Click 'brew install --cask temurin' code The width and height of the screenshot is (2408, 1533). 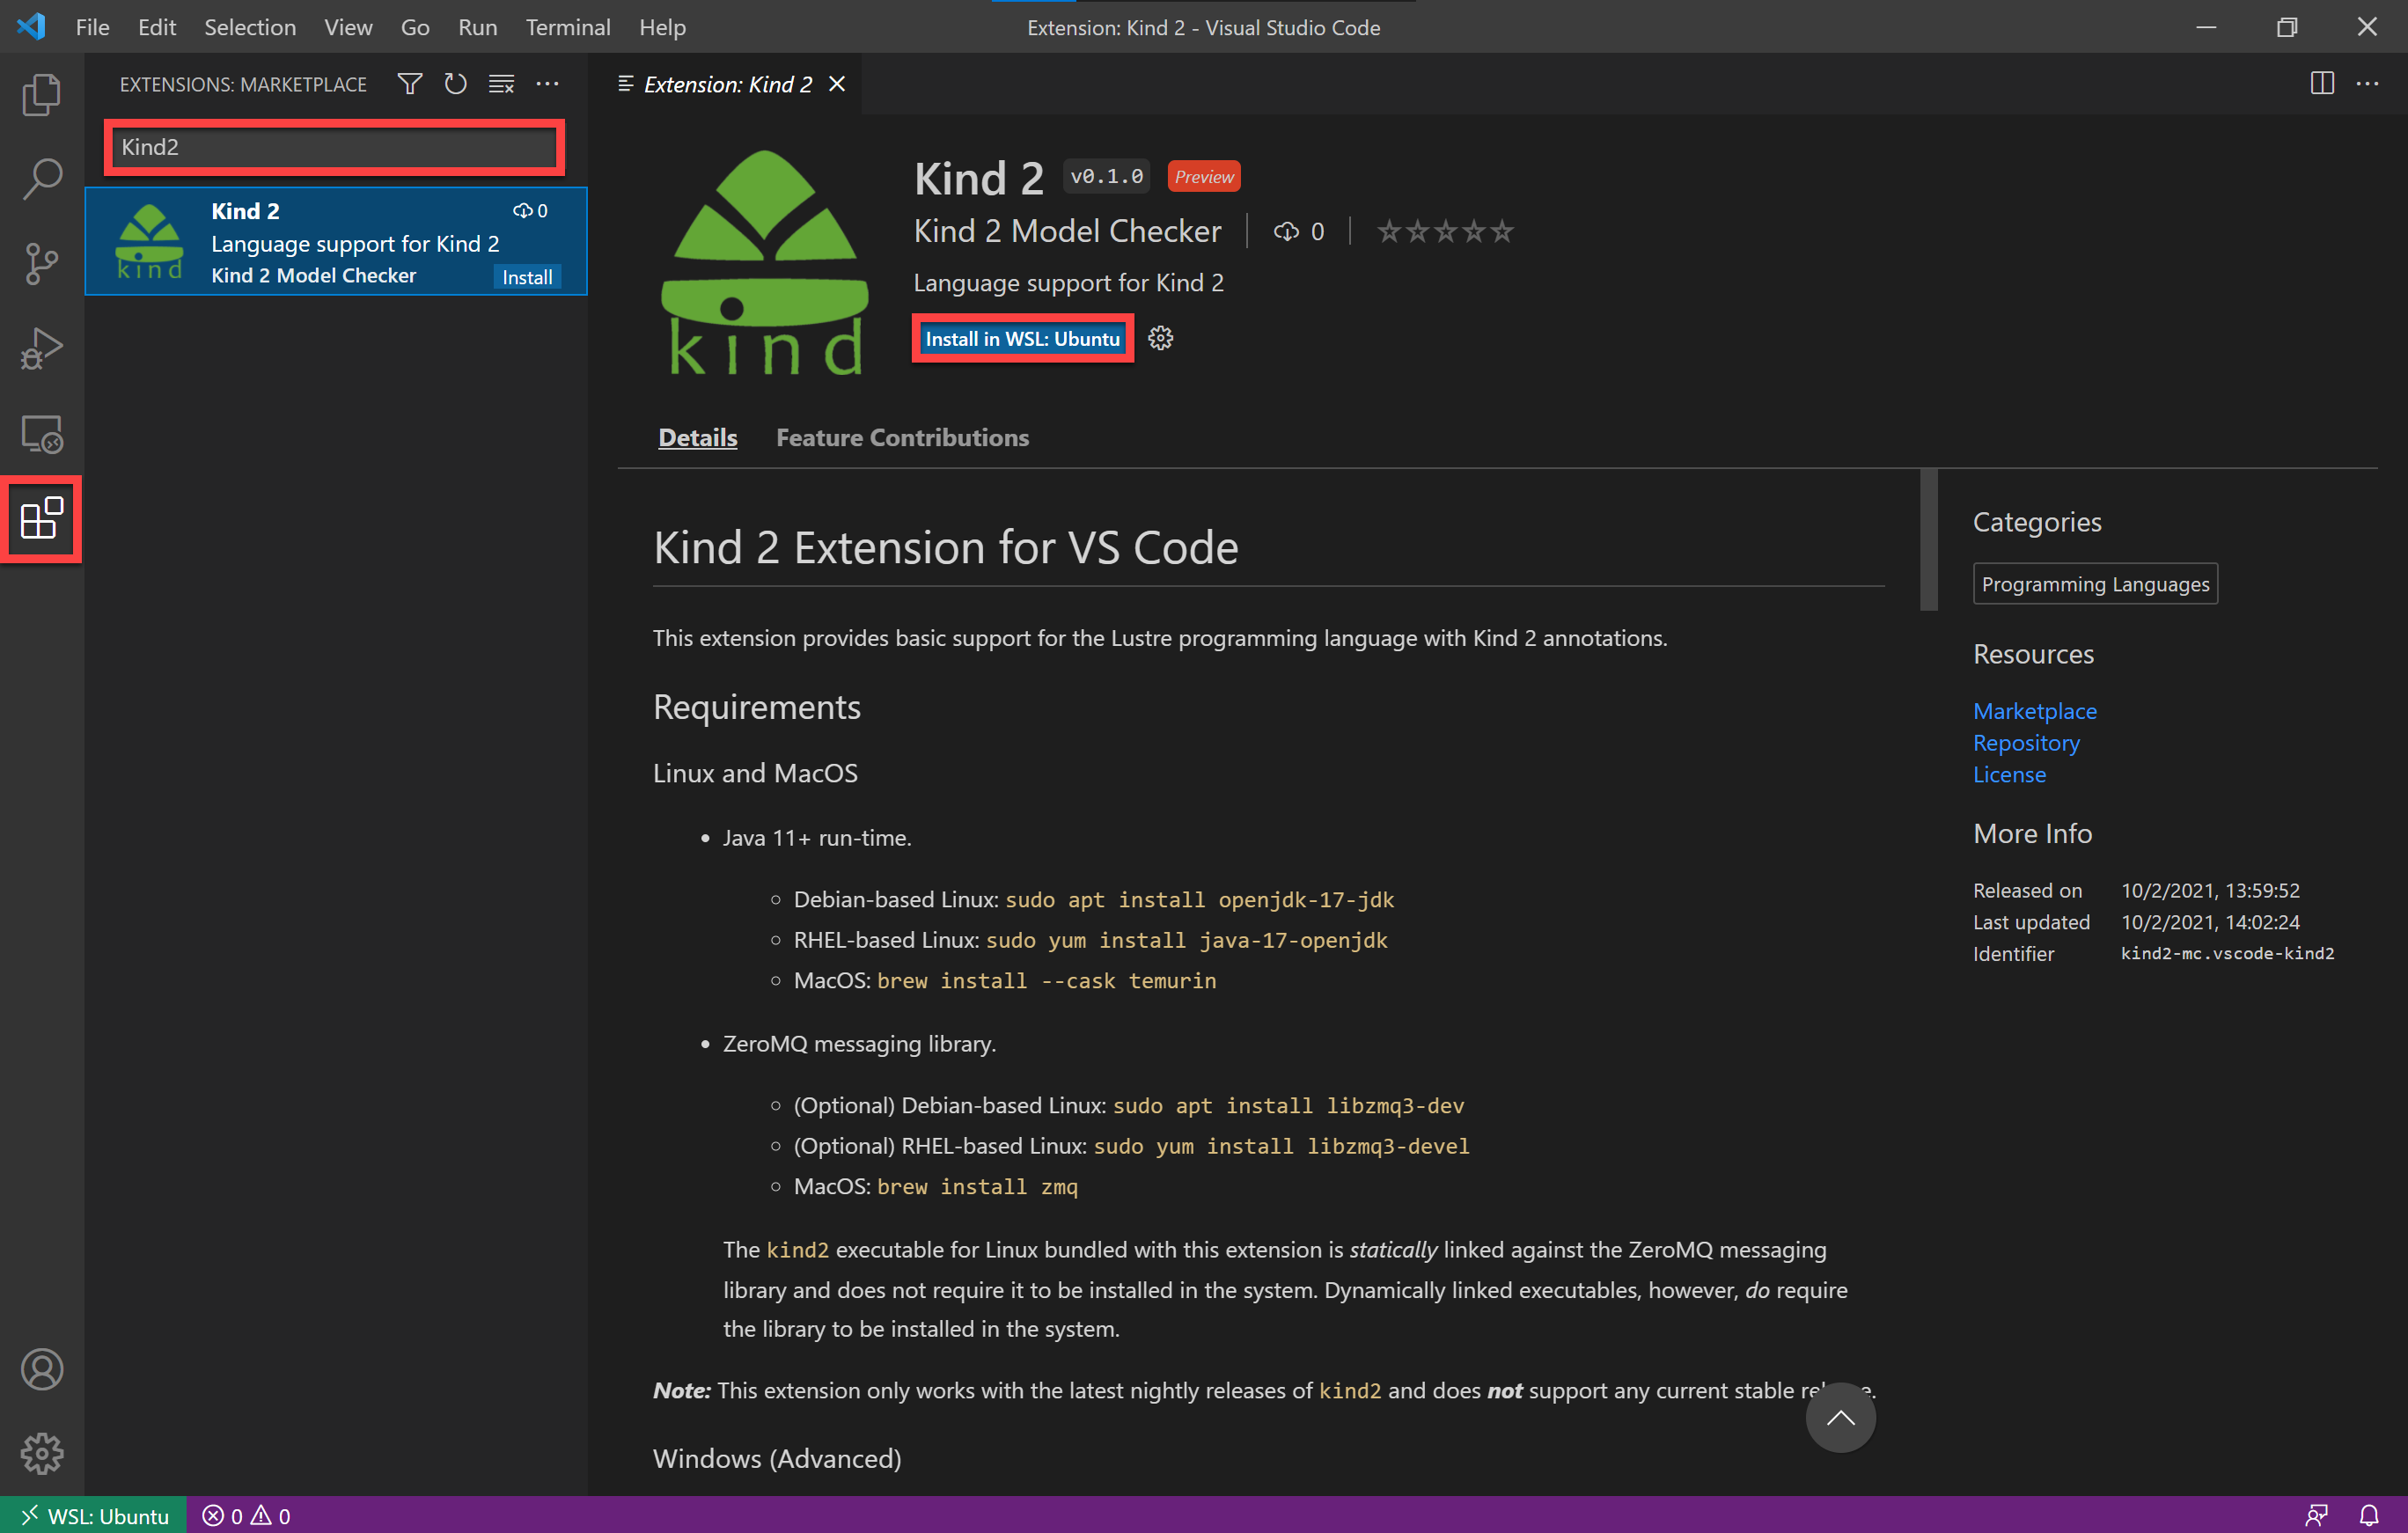point(1046,980)
